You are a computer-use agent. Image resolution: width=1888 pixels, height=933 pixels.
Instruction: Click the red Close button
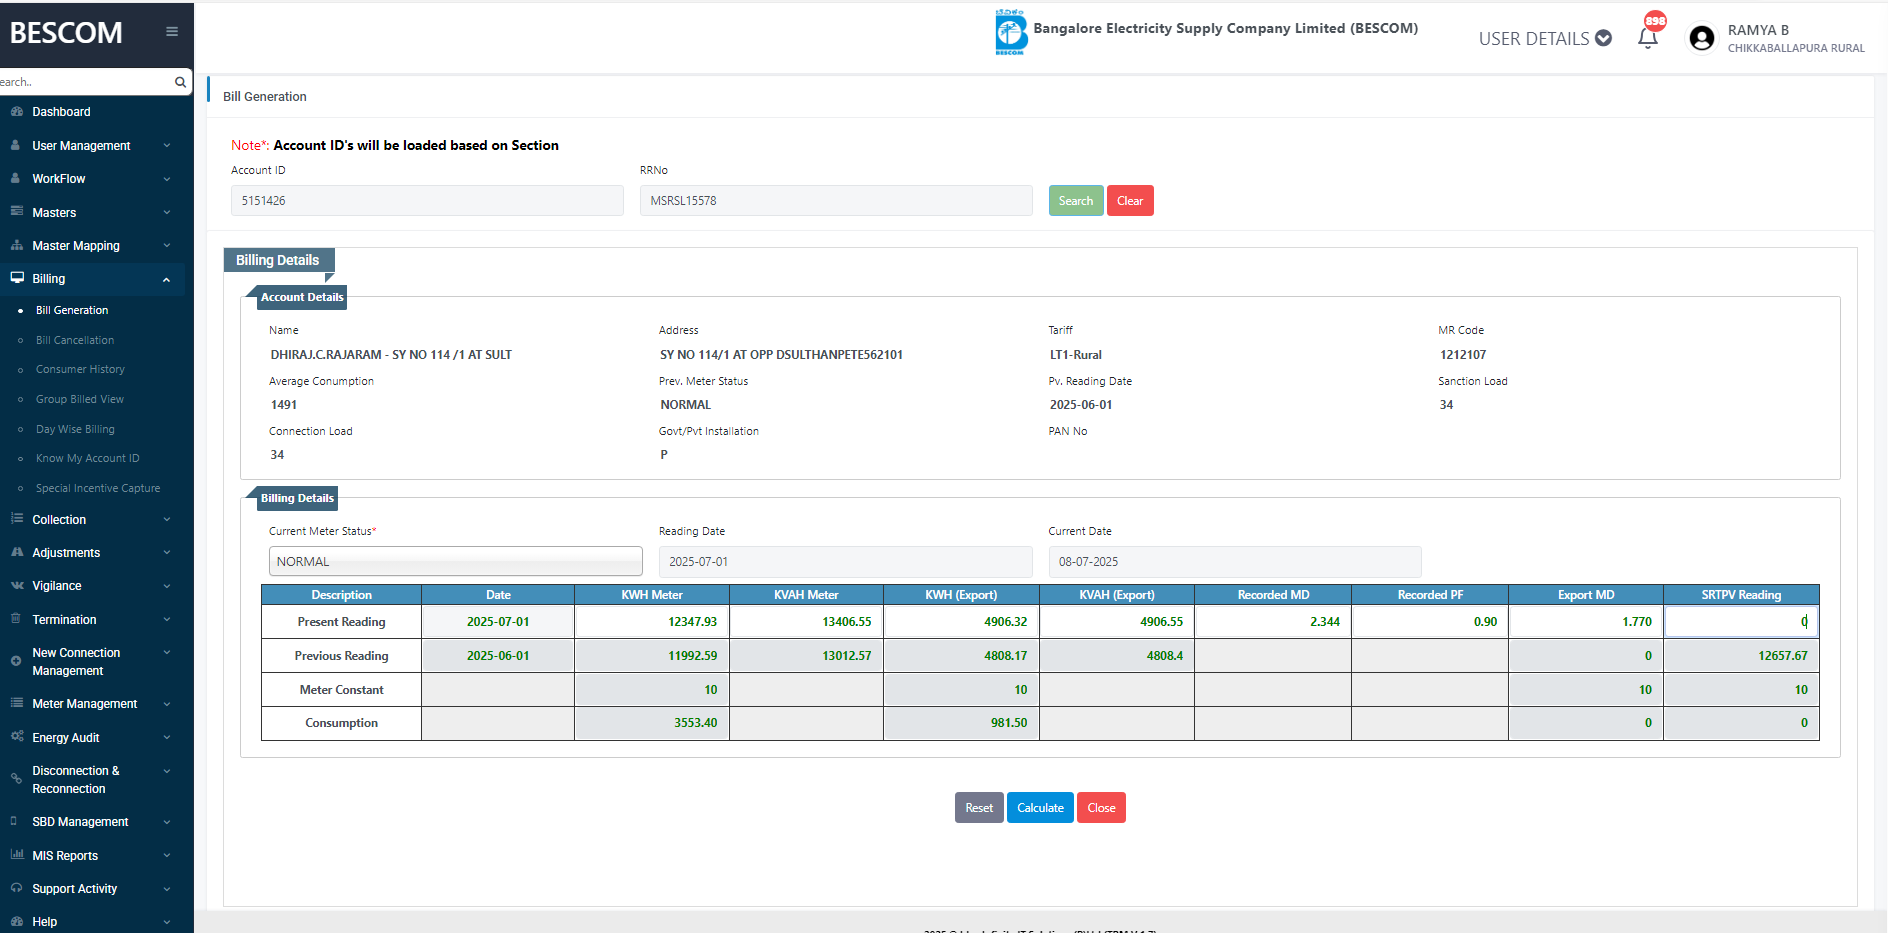[1101, 807]
